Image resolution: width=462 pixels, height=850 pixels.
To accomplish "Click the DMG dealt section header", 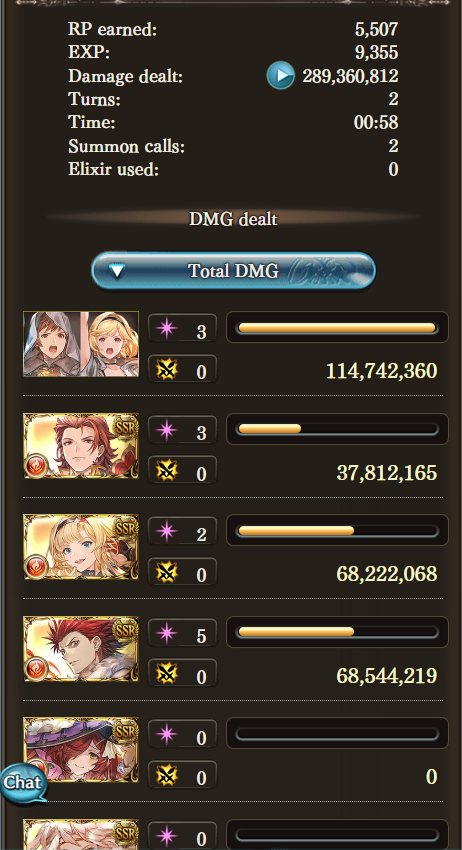I will click(x=233, y=219).
